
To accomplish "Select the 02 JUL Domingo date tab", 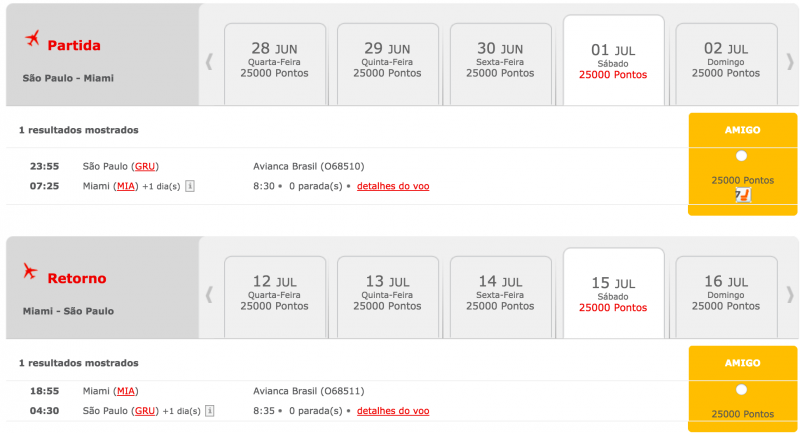I will pos(726,62).
